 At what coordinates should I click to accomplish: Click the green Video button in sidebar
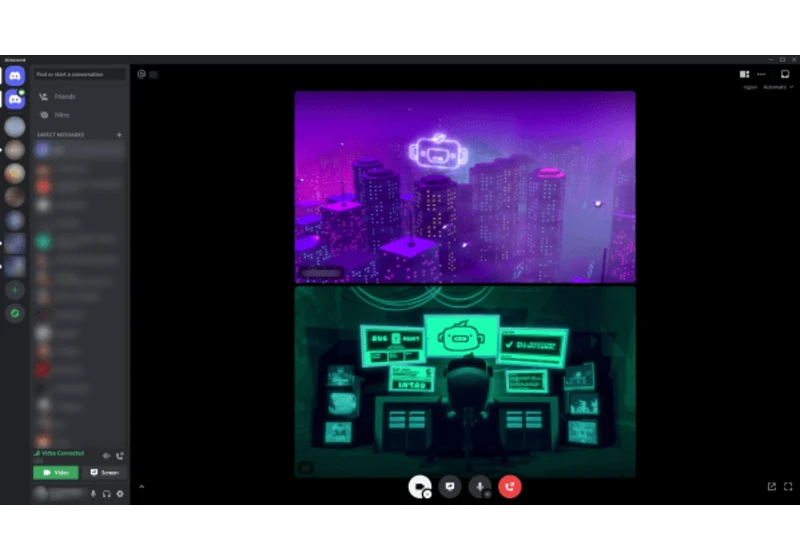point(56,473)
